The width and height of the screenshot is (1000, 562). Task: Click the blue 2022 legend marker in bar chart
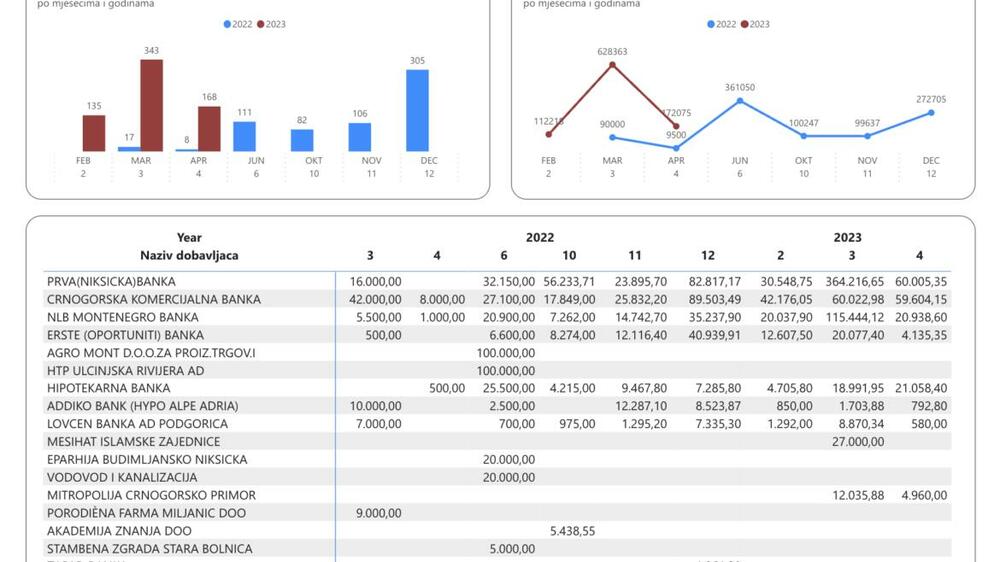[228, 24]
